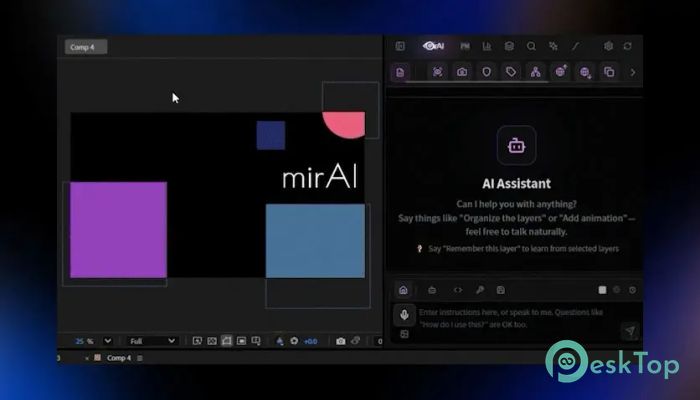Click the square panel icon left of mirAI logo

400,46
